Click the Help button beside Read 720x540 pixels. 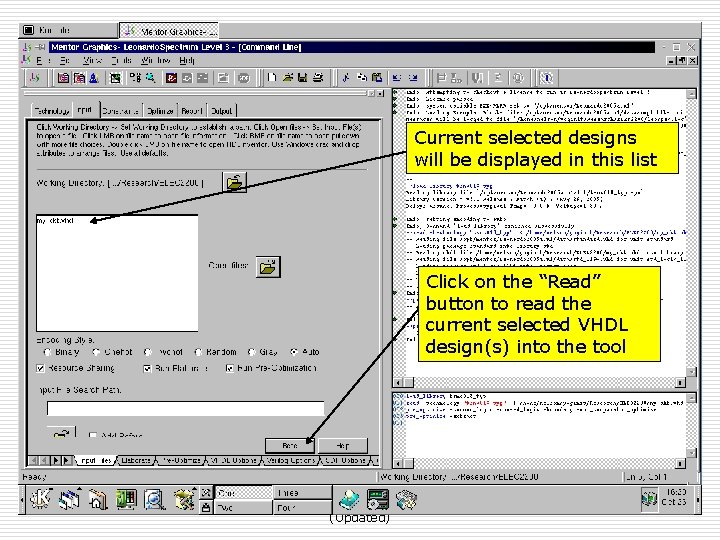[x=343, y=445]
